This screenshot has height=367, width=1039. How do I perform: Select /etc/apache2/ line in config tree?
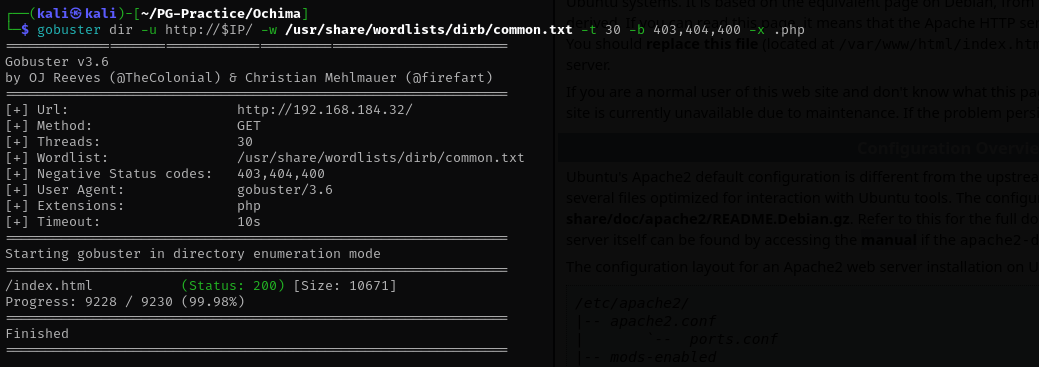tap(632, 303)
